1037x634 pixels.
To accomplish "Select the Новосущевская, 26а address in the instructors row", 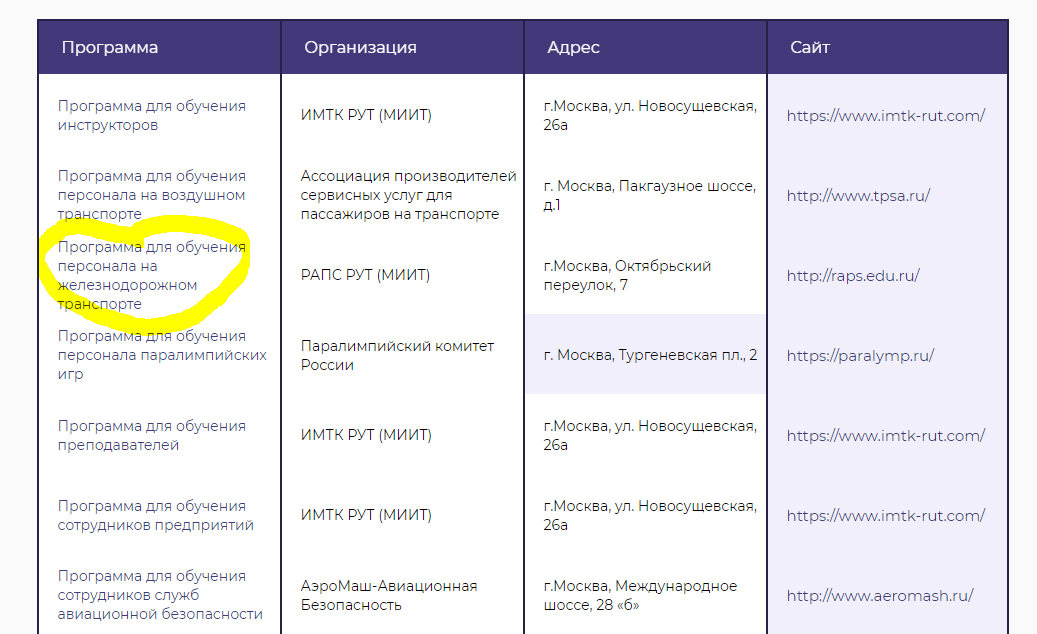I will tap(650, 116).
